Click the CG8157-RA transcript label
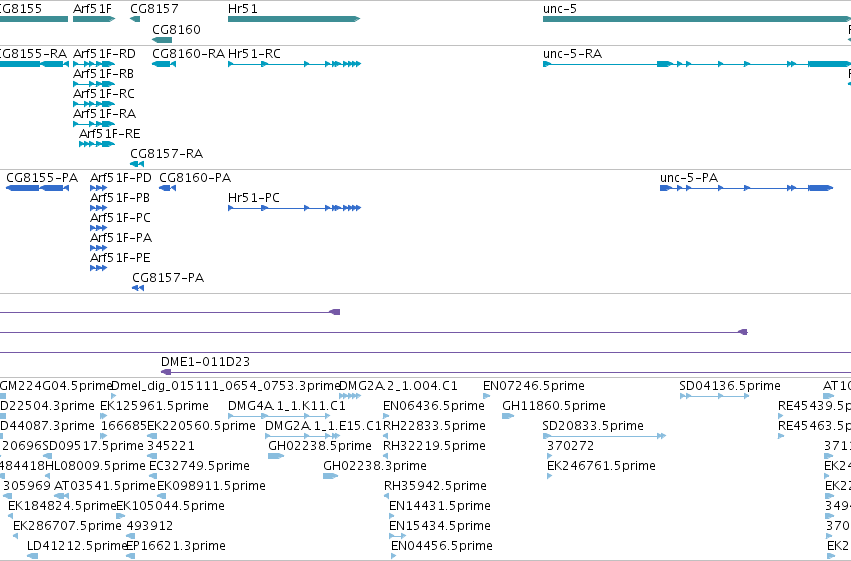This screenshot has width=851, height=561. tap(167, 154)
